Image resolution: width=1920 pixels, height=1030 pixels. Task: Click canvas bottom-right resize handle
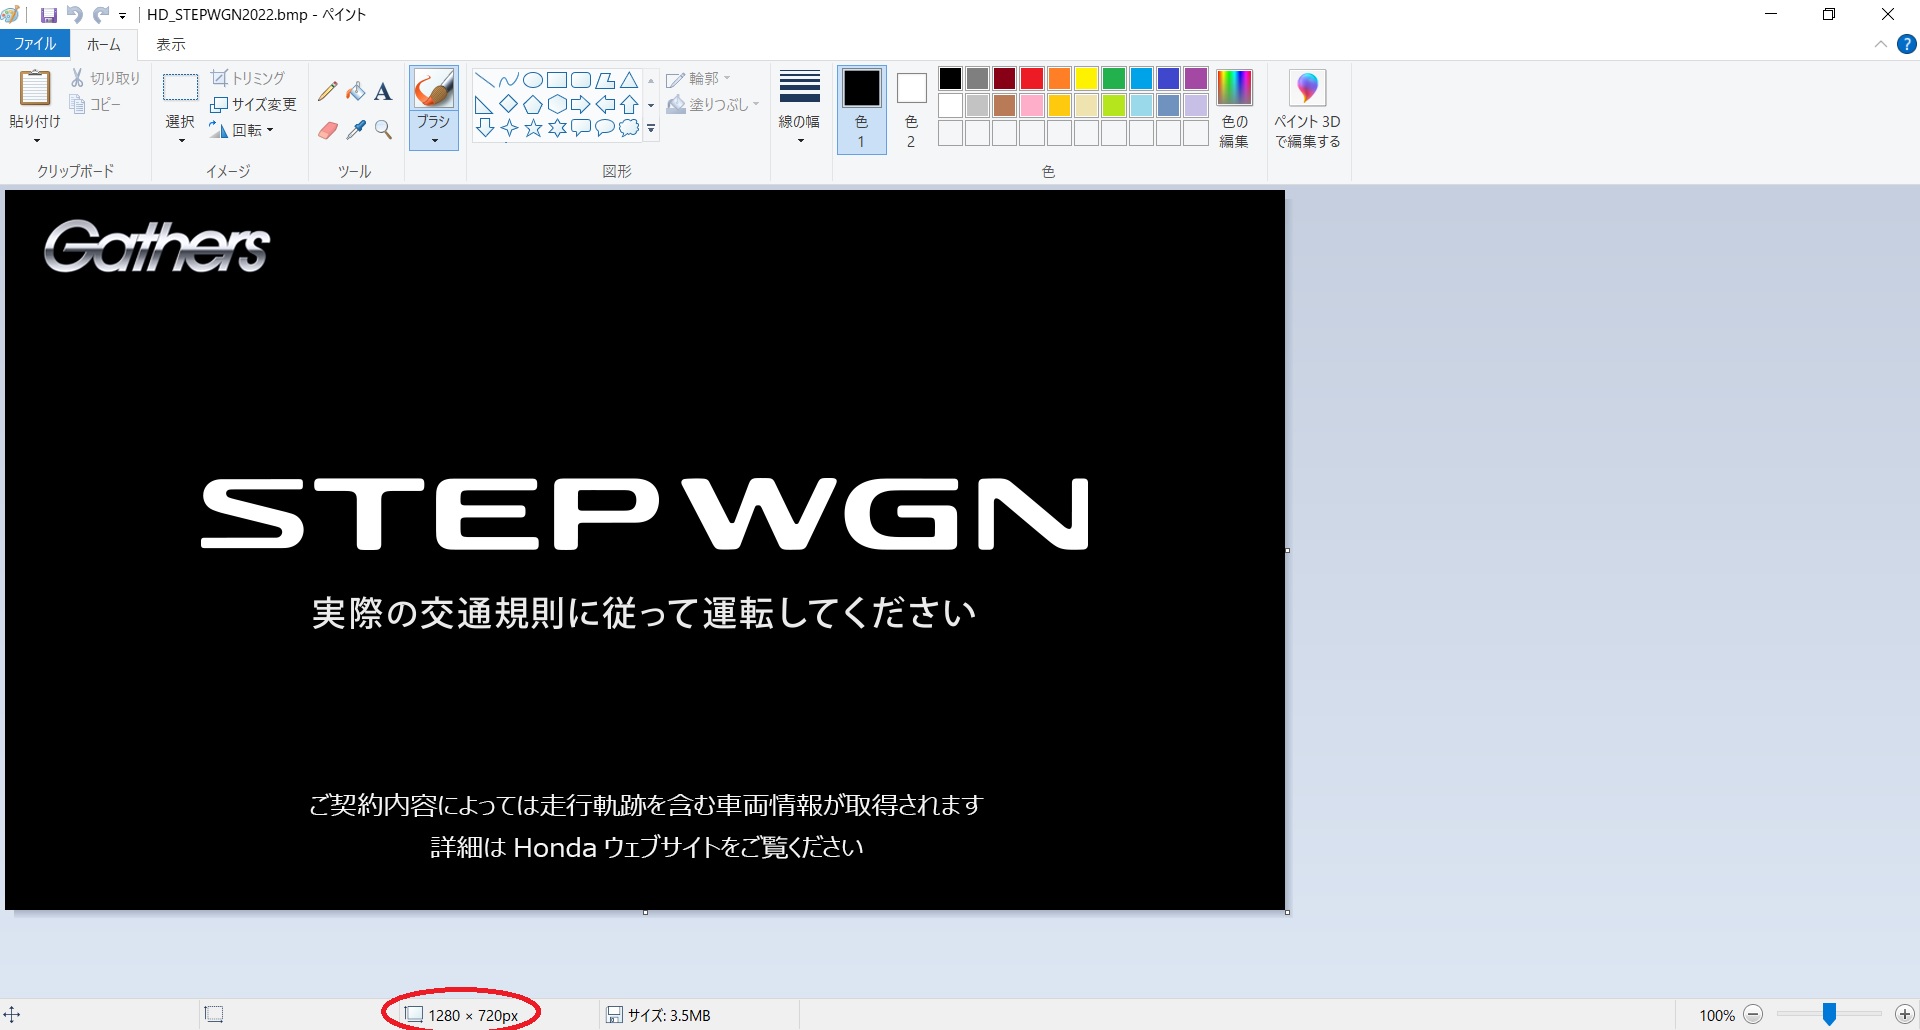pos(1287,912)
